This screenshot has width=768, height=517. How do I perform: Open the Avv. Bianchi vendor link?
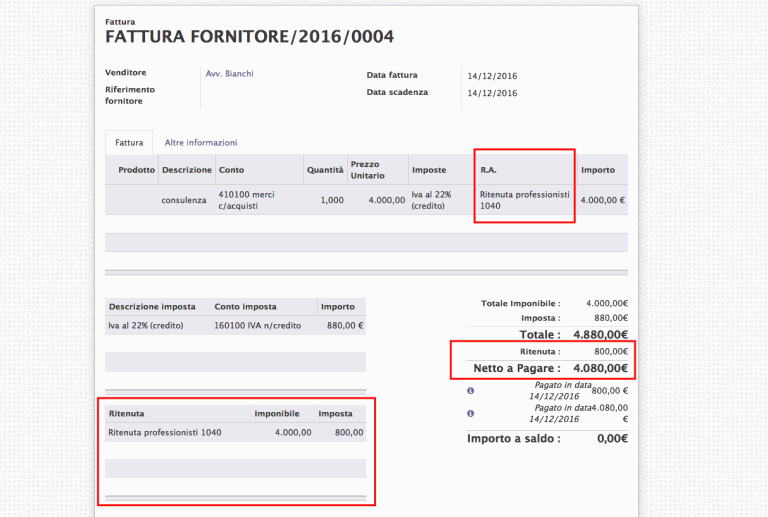point(230,73)
